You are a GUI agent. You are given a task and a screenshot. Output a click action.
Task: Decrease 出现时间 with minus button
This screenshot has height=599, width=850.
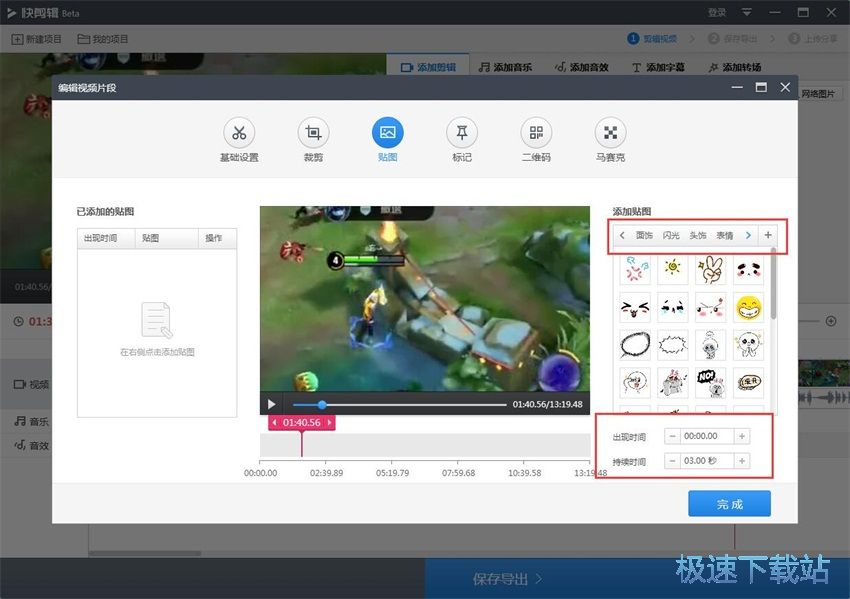click(x=672, y=436)
